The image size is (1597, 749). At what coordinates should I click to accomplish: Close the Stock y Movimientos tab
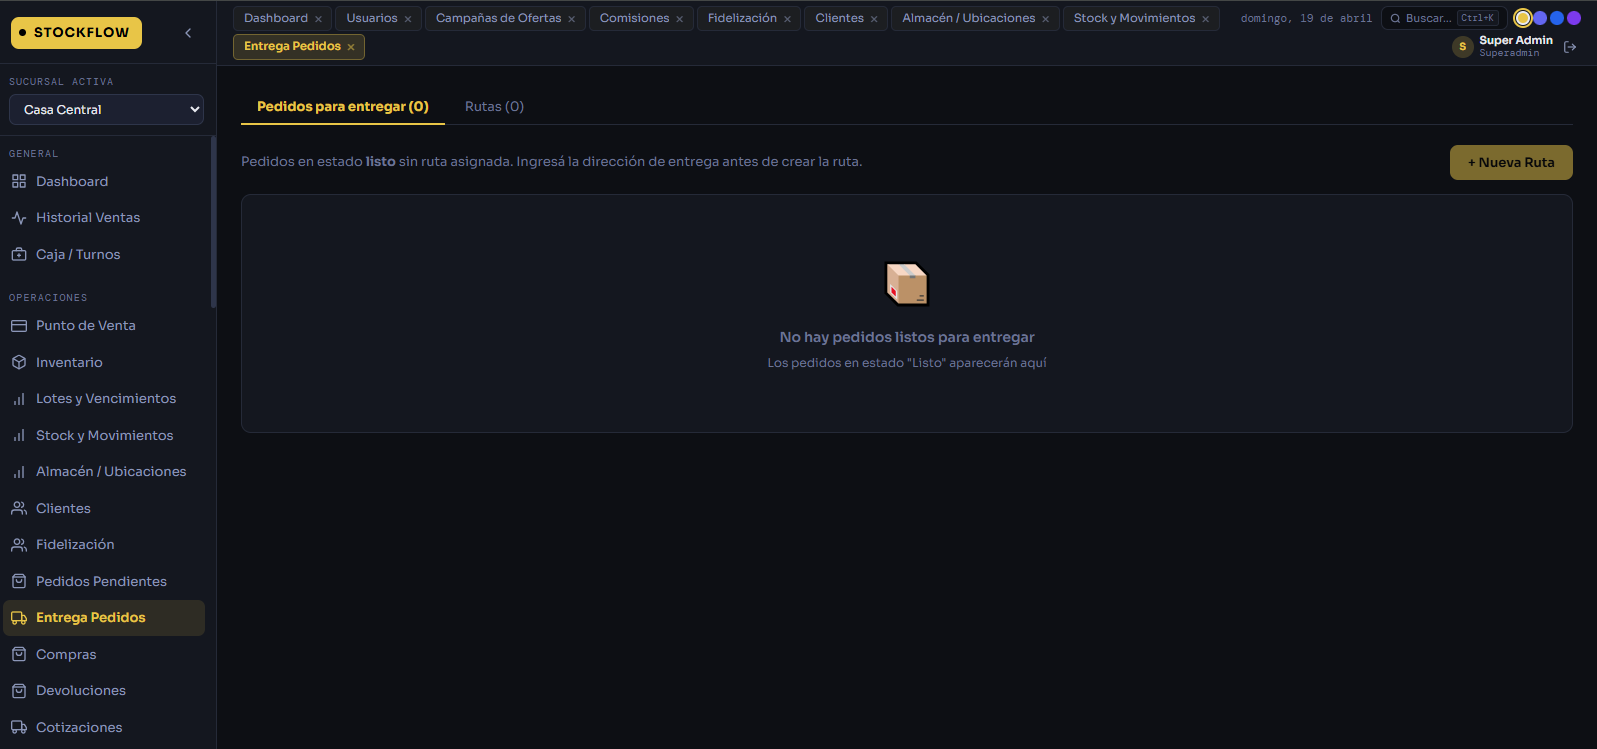(x=1206, y=19)
